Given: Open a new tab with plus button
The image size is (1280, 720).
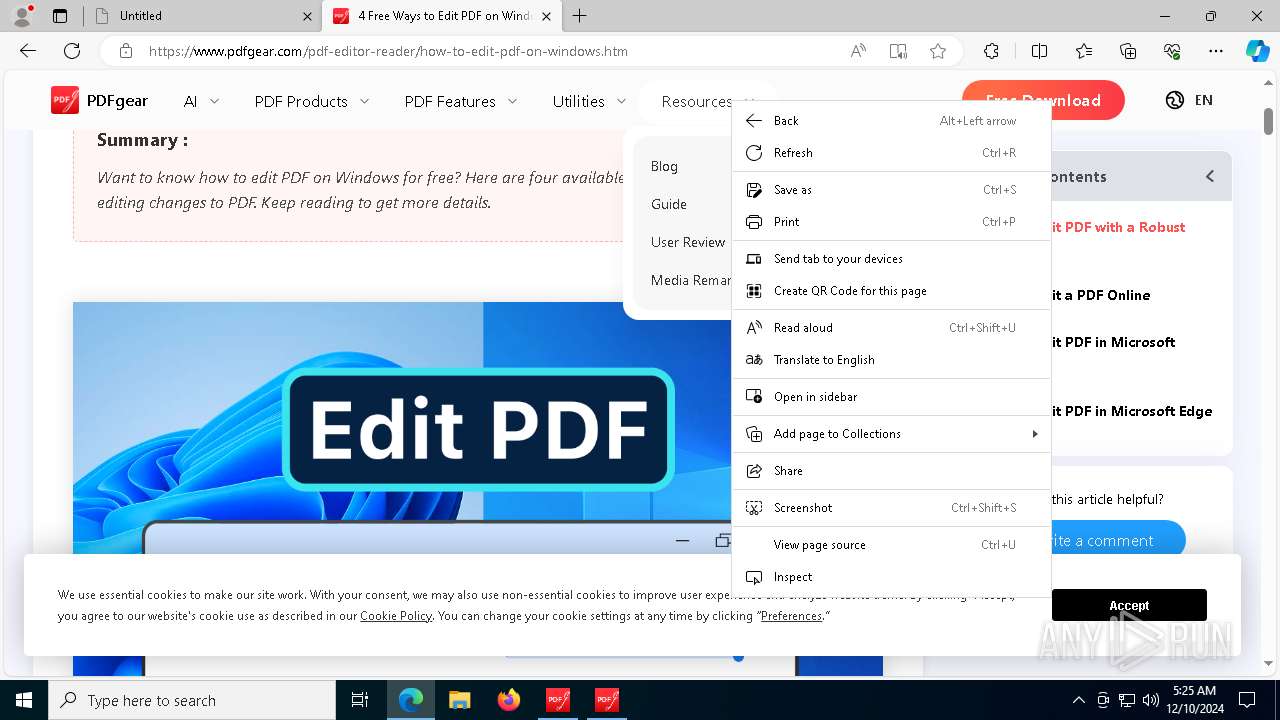Looking at the screenshot, I should tap(580, 15).
